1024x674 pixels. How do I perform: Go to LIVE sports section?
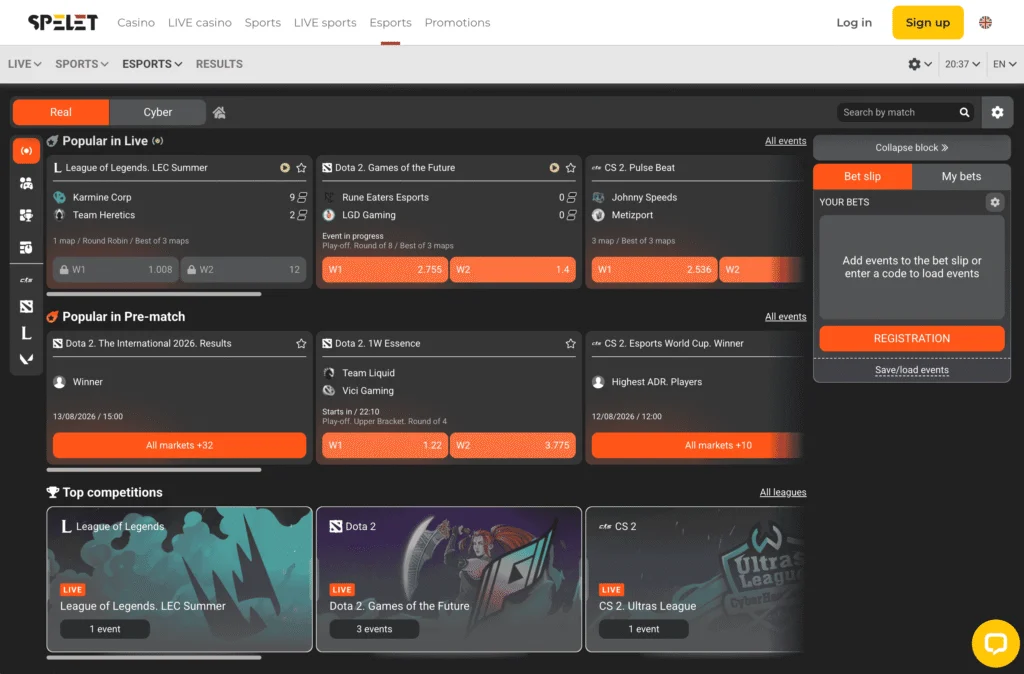point(325,22)
